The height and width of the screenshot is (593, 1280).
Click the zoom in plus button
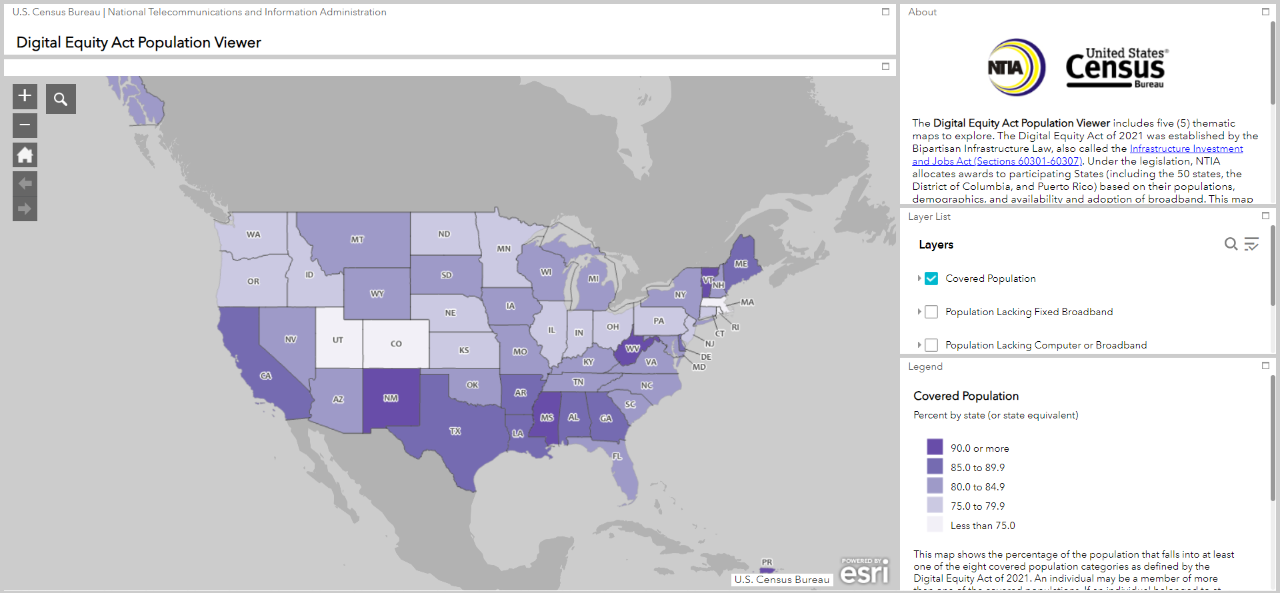(25, 96)
